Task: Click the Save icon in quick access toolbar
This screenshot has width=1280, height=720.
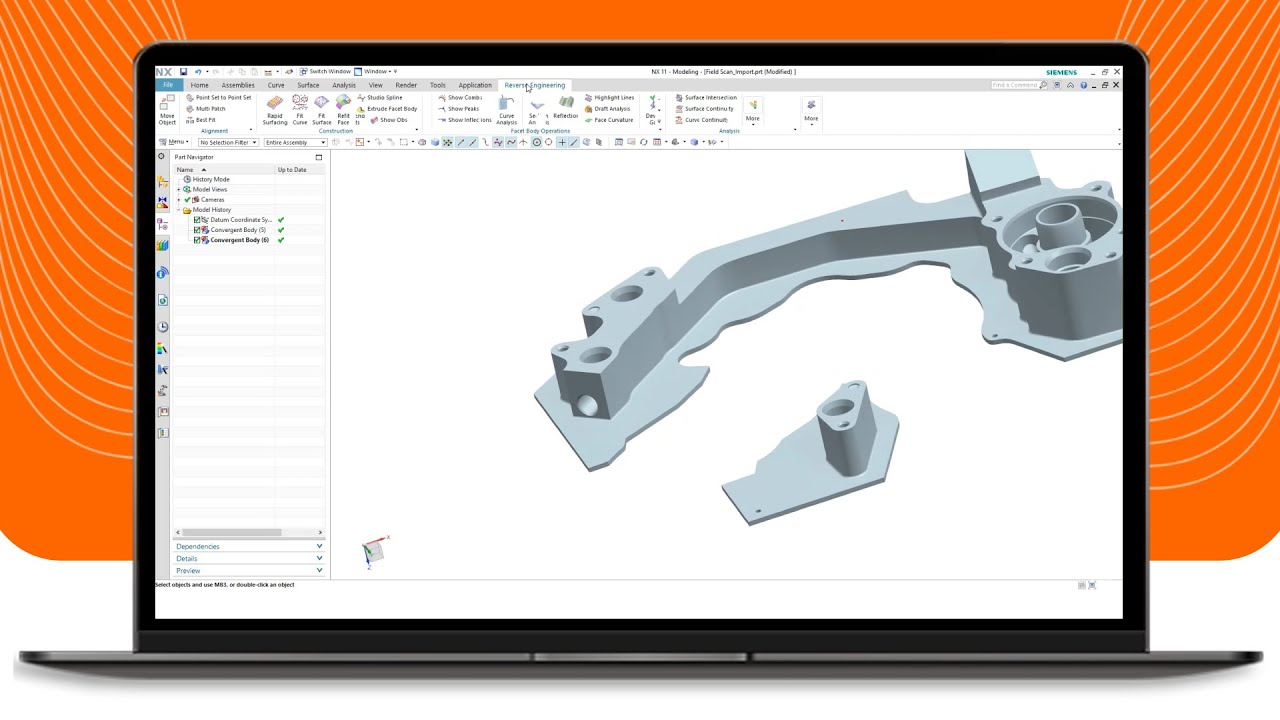Action: pos(184,72)
